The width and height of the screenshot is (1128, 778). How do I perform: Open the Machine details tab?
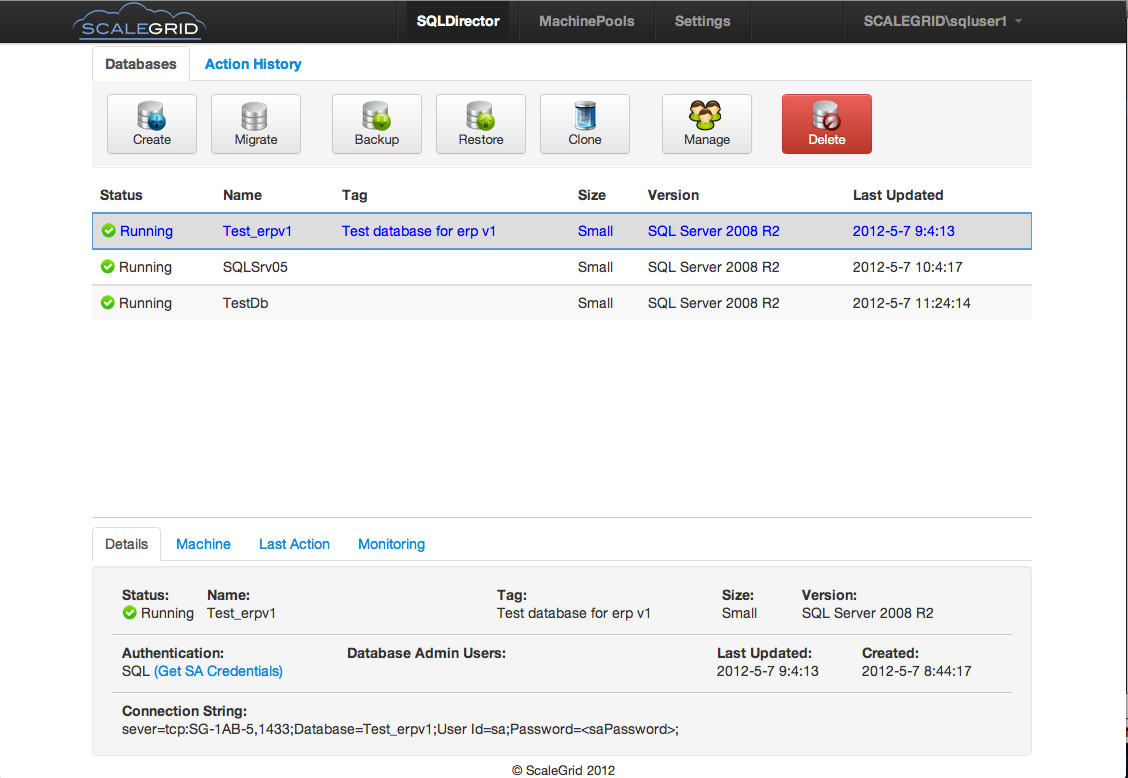[x=203, y=544]
